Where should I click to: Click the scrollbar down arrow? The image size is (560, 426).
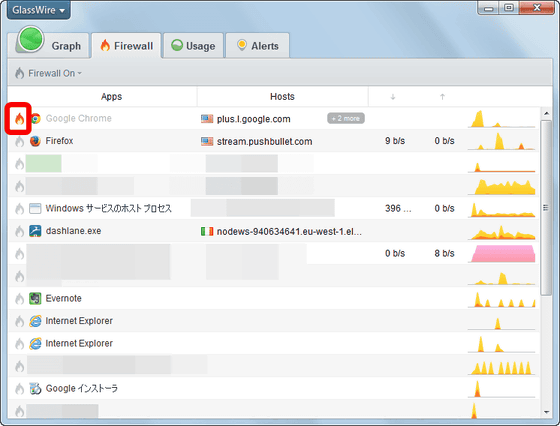546,412
